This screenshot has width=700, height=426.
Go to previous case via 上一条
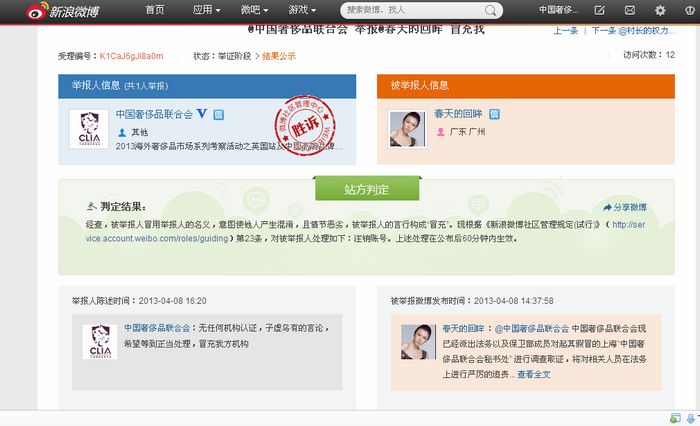(566, 30)
